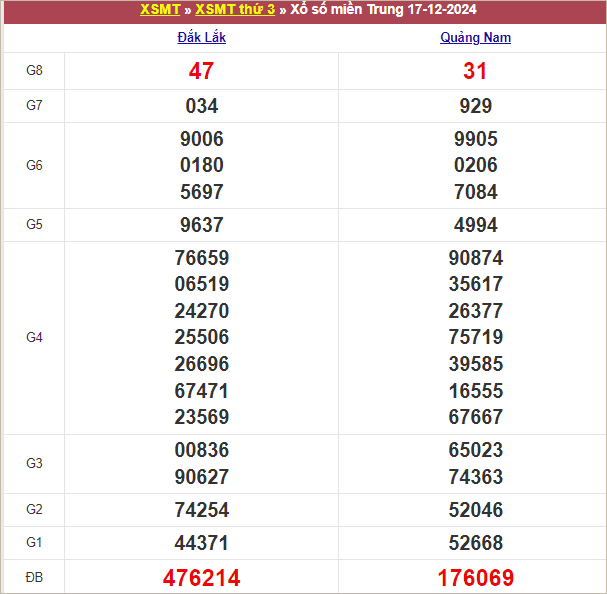Click G6 result 9905
The image size is (607, 594).
coord(475,139)
